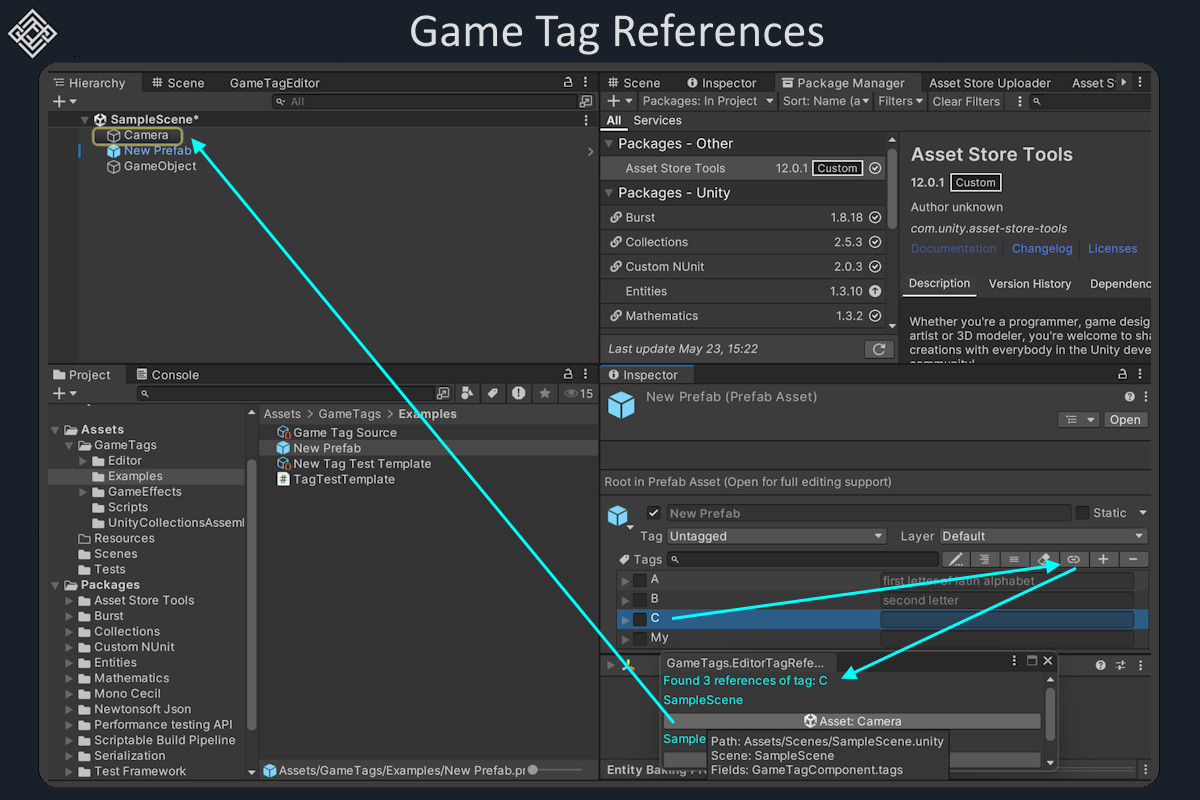Viewport: 1200px width, 800px height.
Task: Click the chain link references icon in Tags toolbar
Action: pos(1073,560)
